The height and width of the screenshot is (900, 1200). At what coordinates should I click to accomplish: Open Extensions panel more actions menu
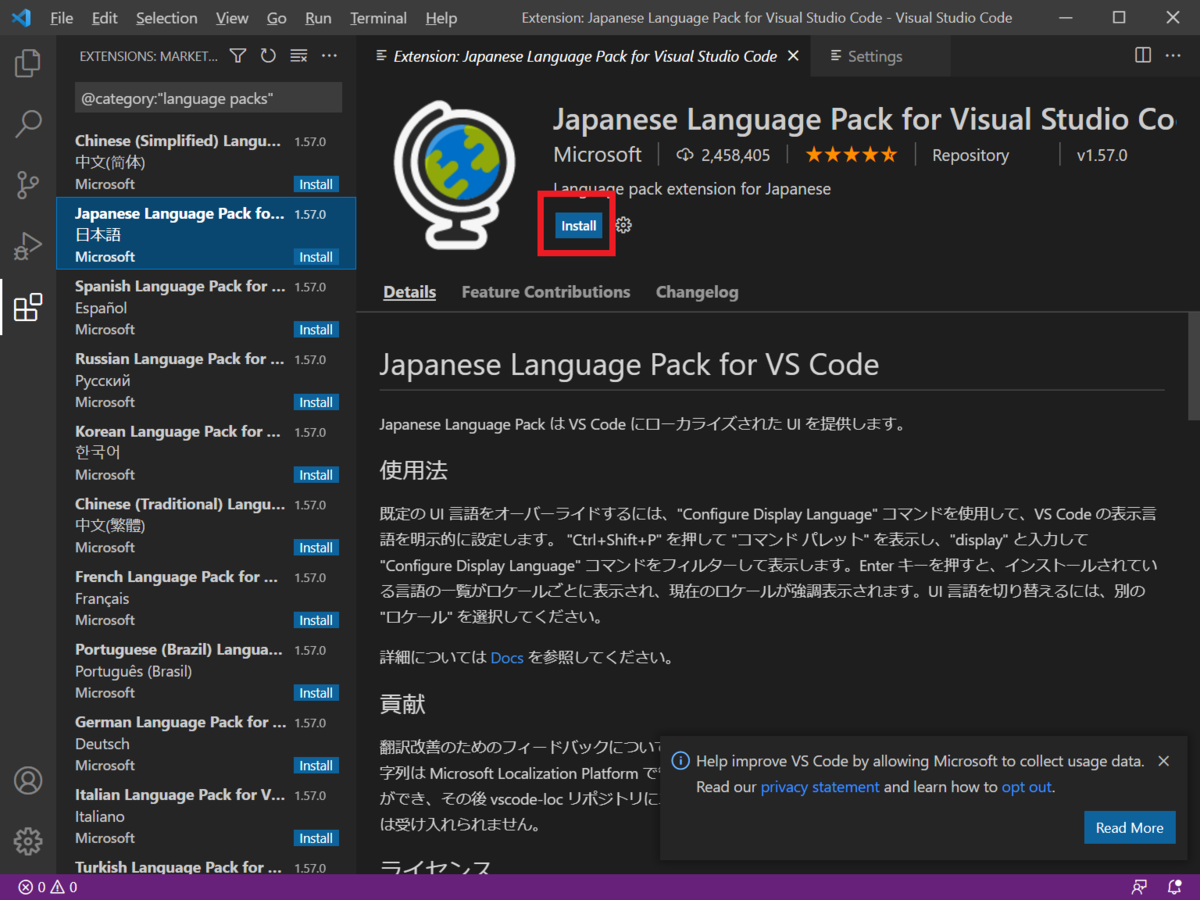tap(329, 56)
